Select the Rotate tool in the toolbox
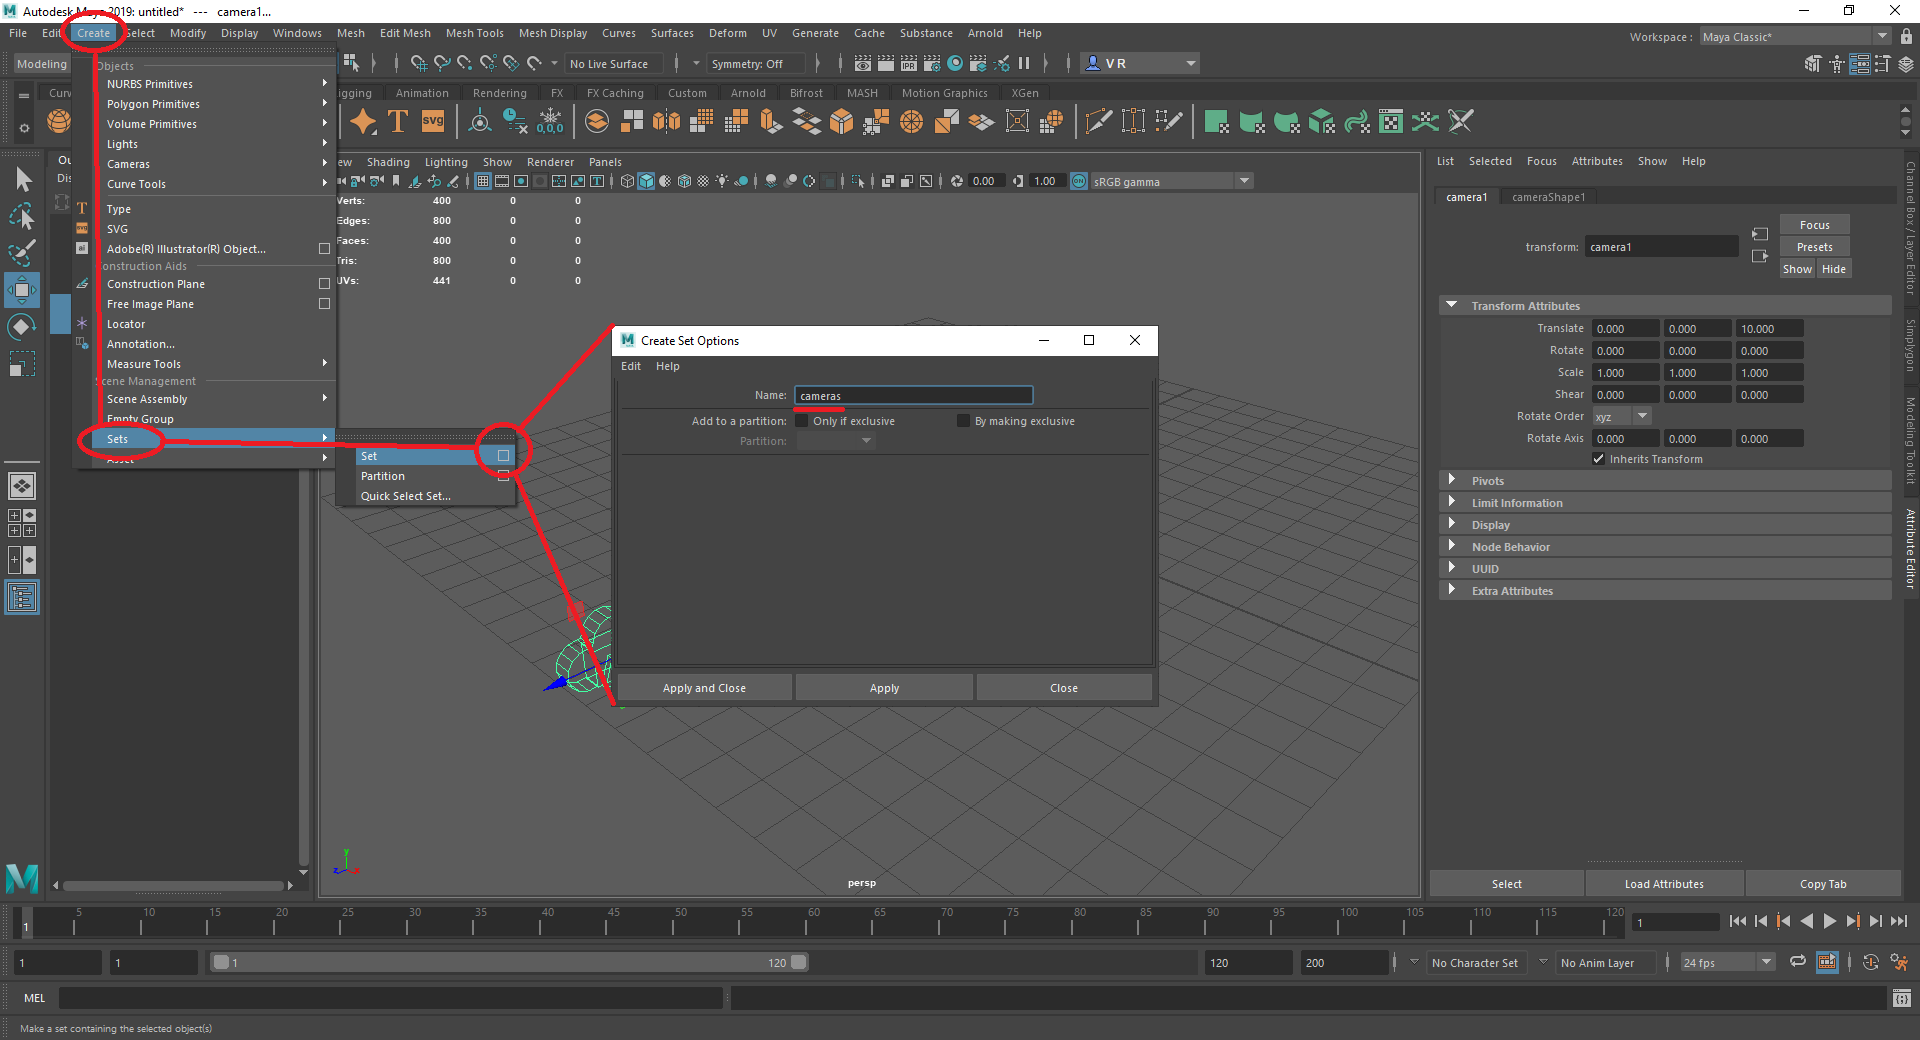The image size is (1920, 1040). coord(22,326)
